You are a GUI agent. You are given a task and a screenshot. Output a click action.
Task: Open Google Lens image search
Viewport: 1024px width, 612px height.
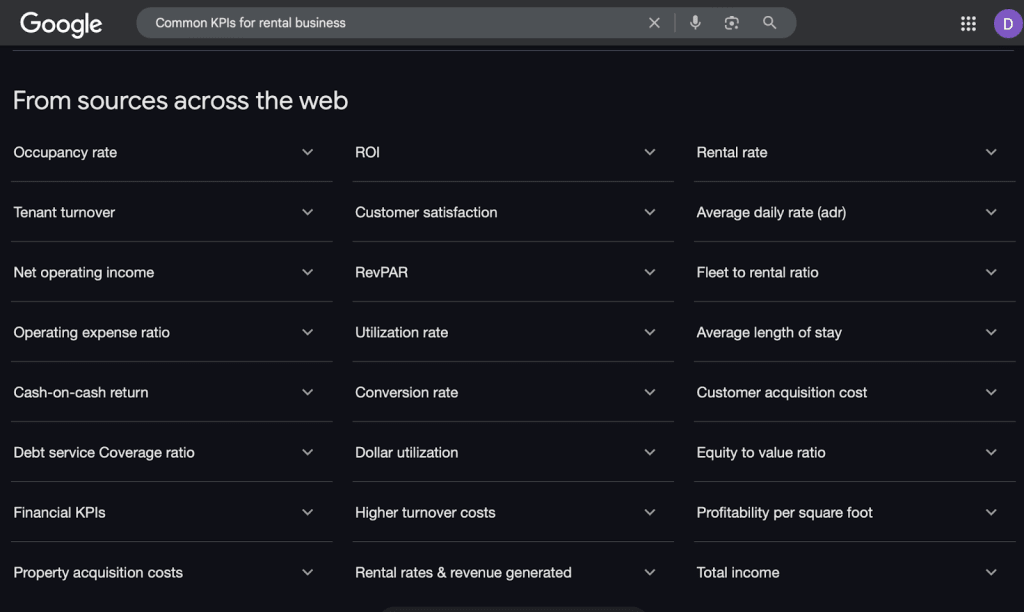tap(732, 23)
